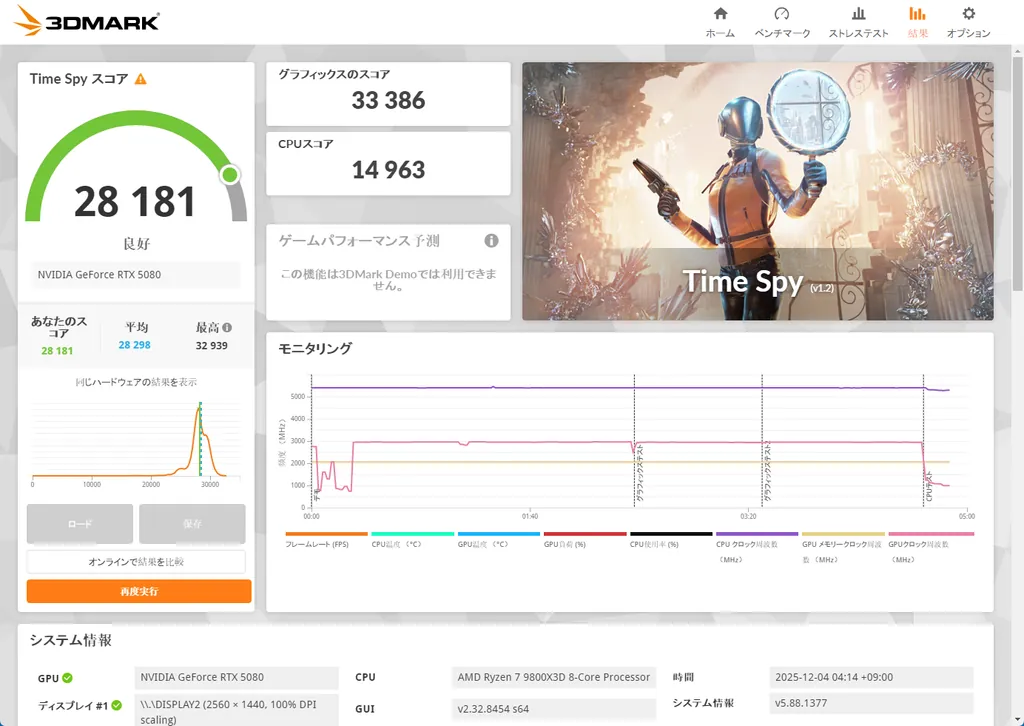Switch to the 結果 (Results) tab
The image size is (1024, 726).
(918, 20)
